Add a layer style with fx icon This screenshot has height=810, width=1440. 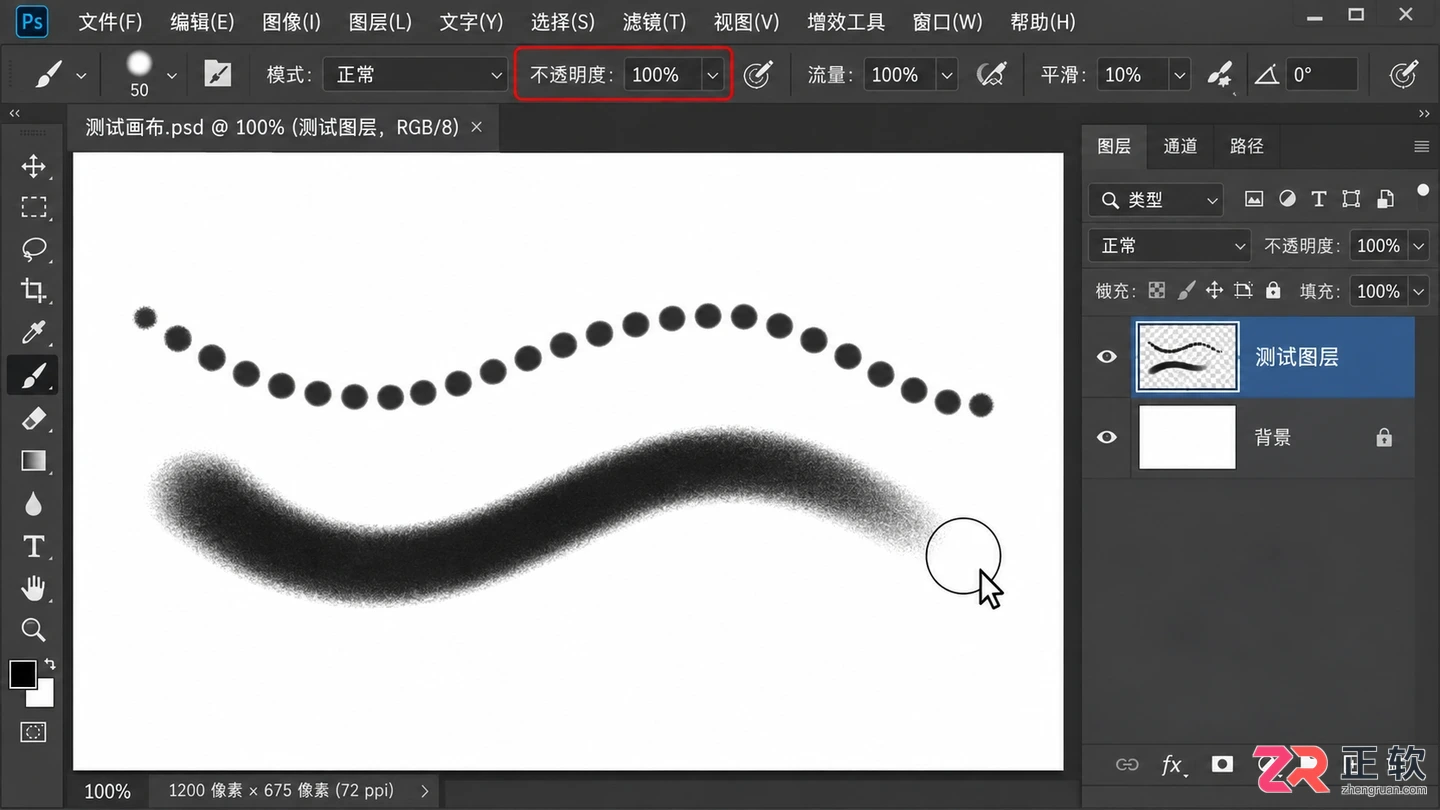point(1174,765)
